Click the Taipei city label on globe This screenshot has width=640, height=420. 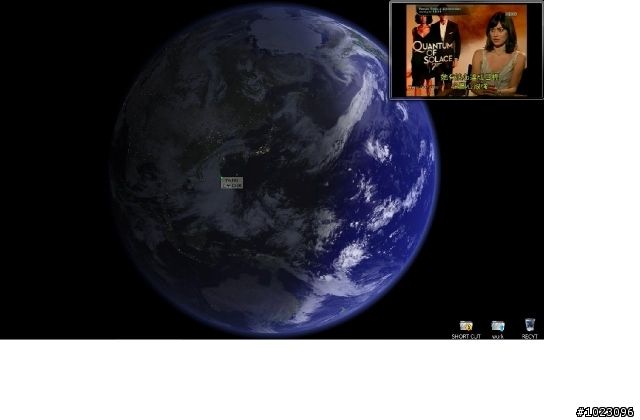click(232, 182)
